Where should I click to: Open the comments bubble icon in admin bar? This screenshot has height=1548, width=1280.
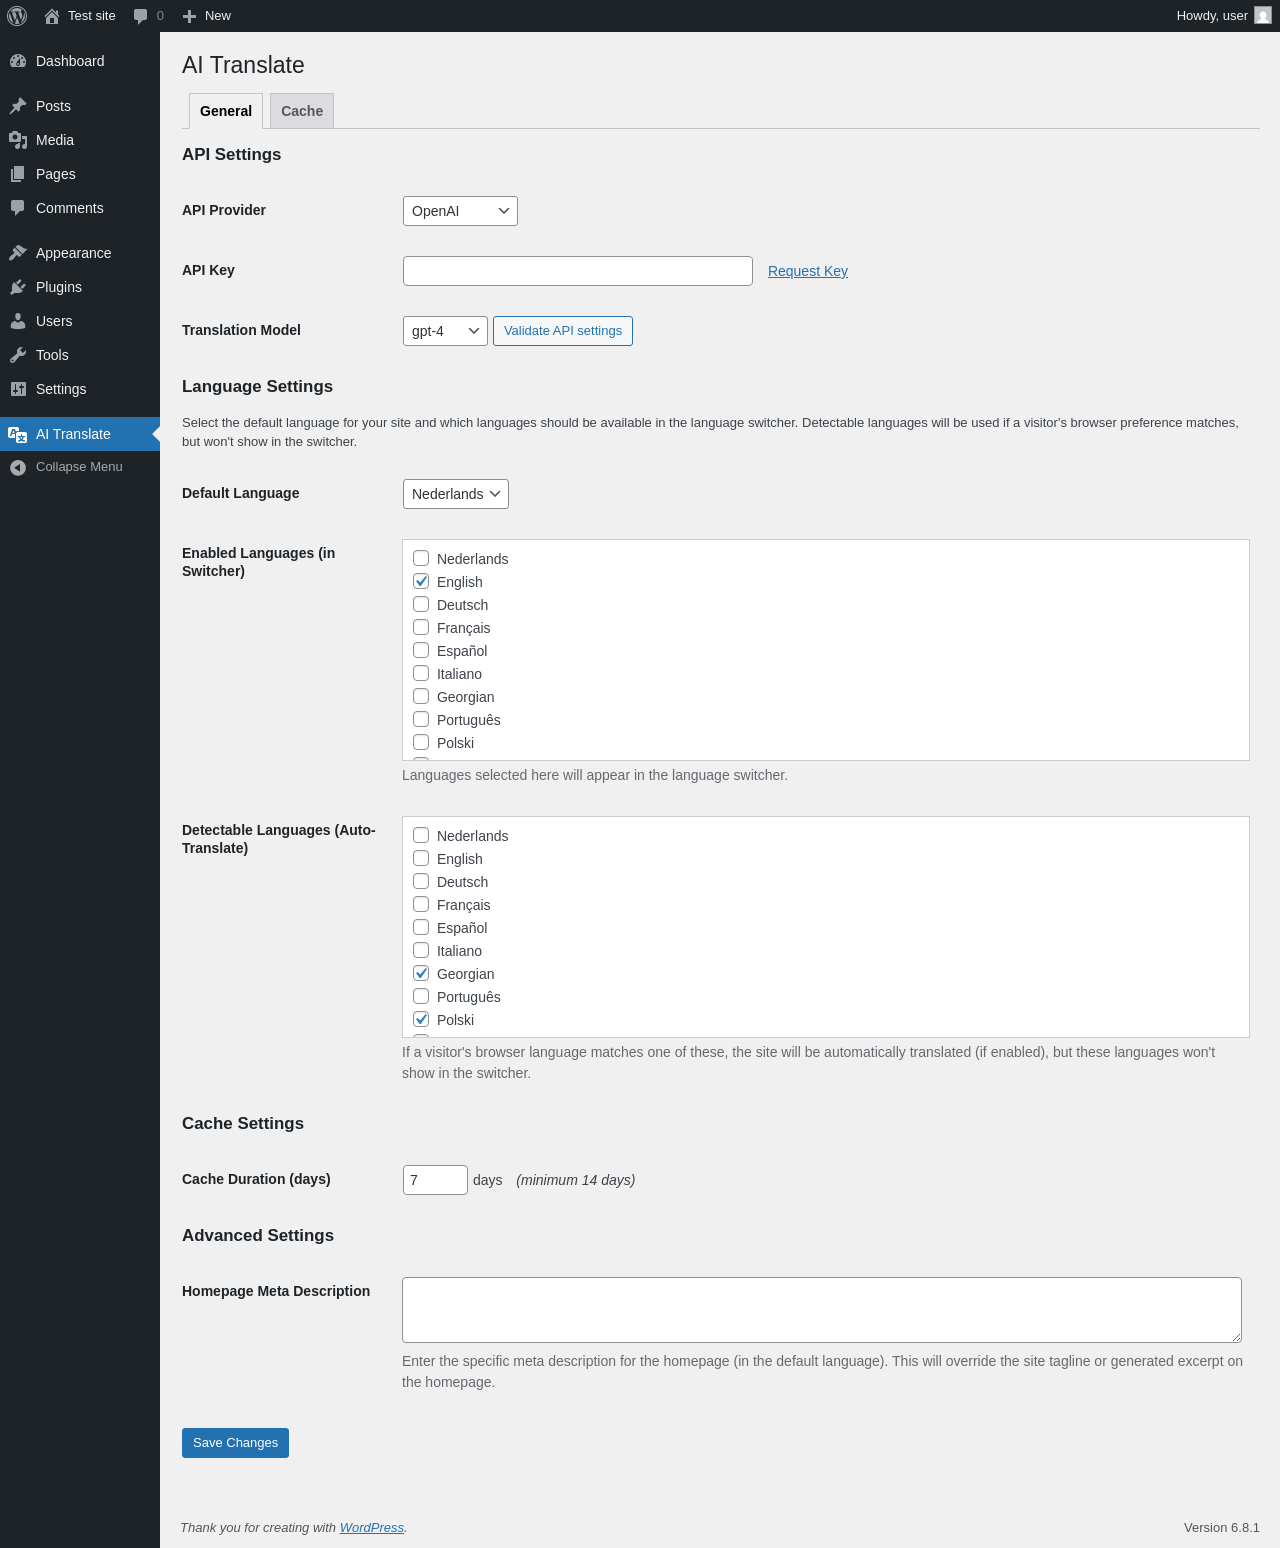point(141,16)
